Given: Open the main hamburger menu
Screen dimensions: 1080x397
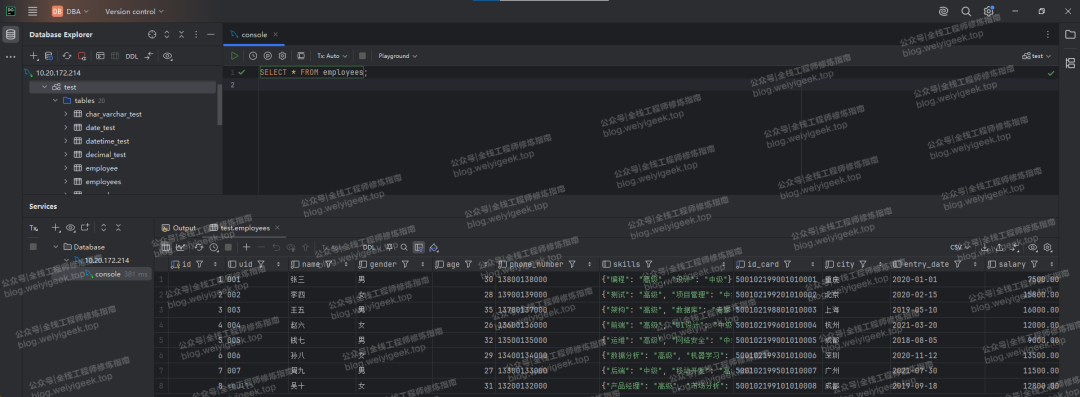Looking at the screenshot, I should pyautogui.click(x=32, y=11).
